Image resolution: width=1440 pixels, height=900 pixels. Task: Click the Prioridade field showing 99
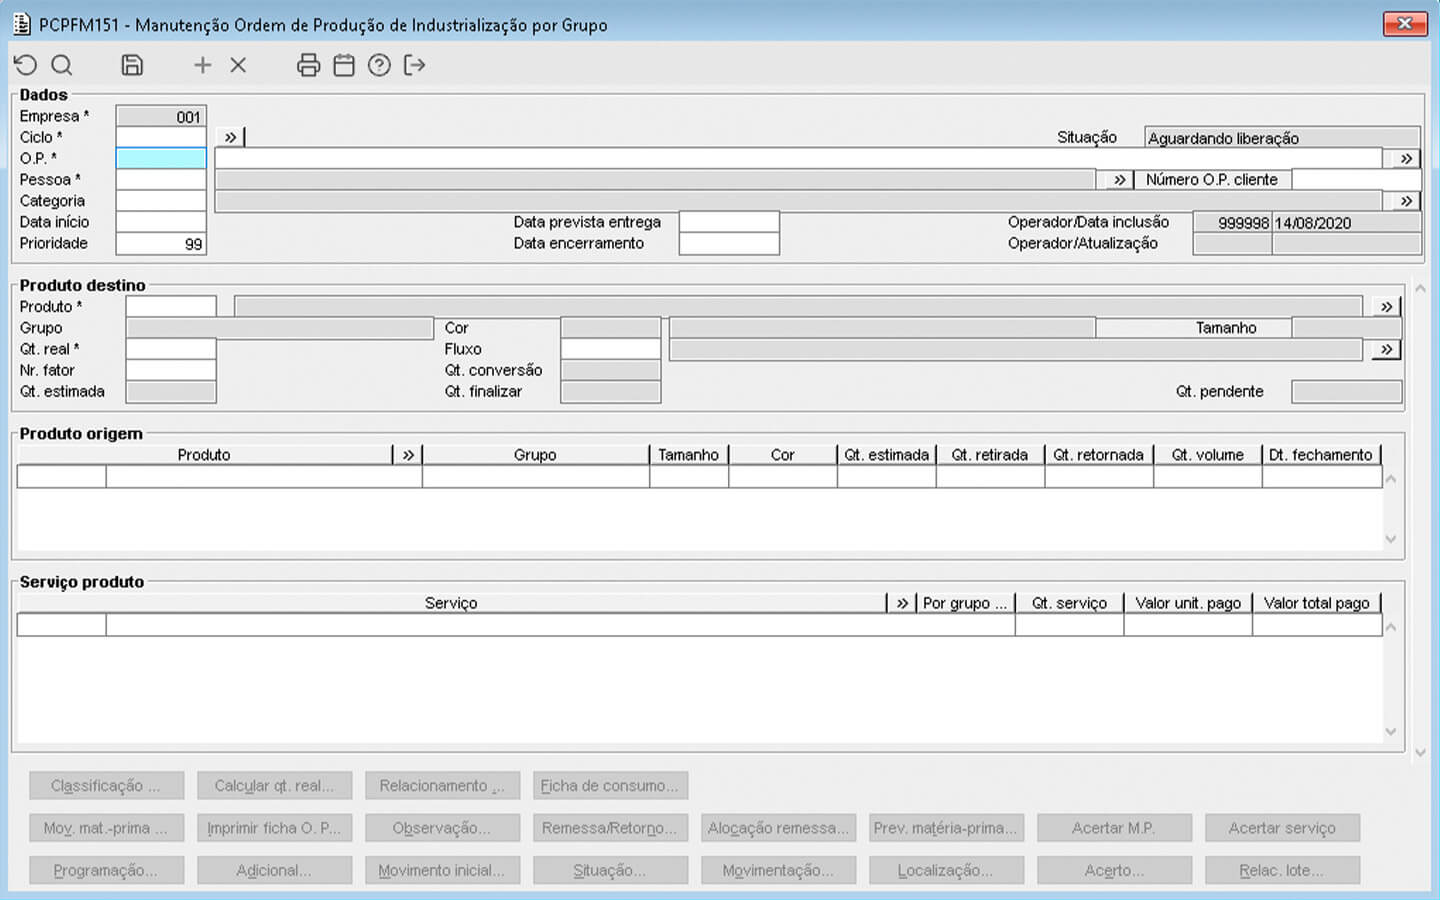(x=161, y=243)
